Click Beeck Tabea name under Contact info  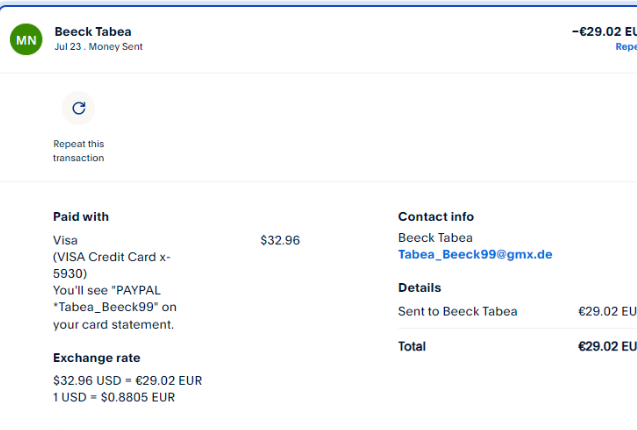point(435,238)
